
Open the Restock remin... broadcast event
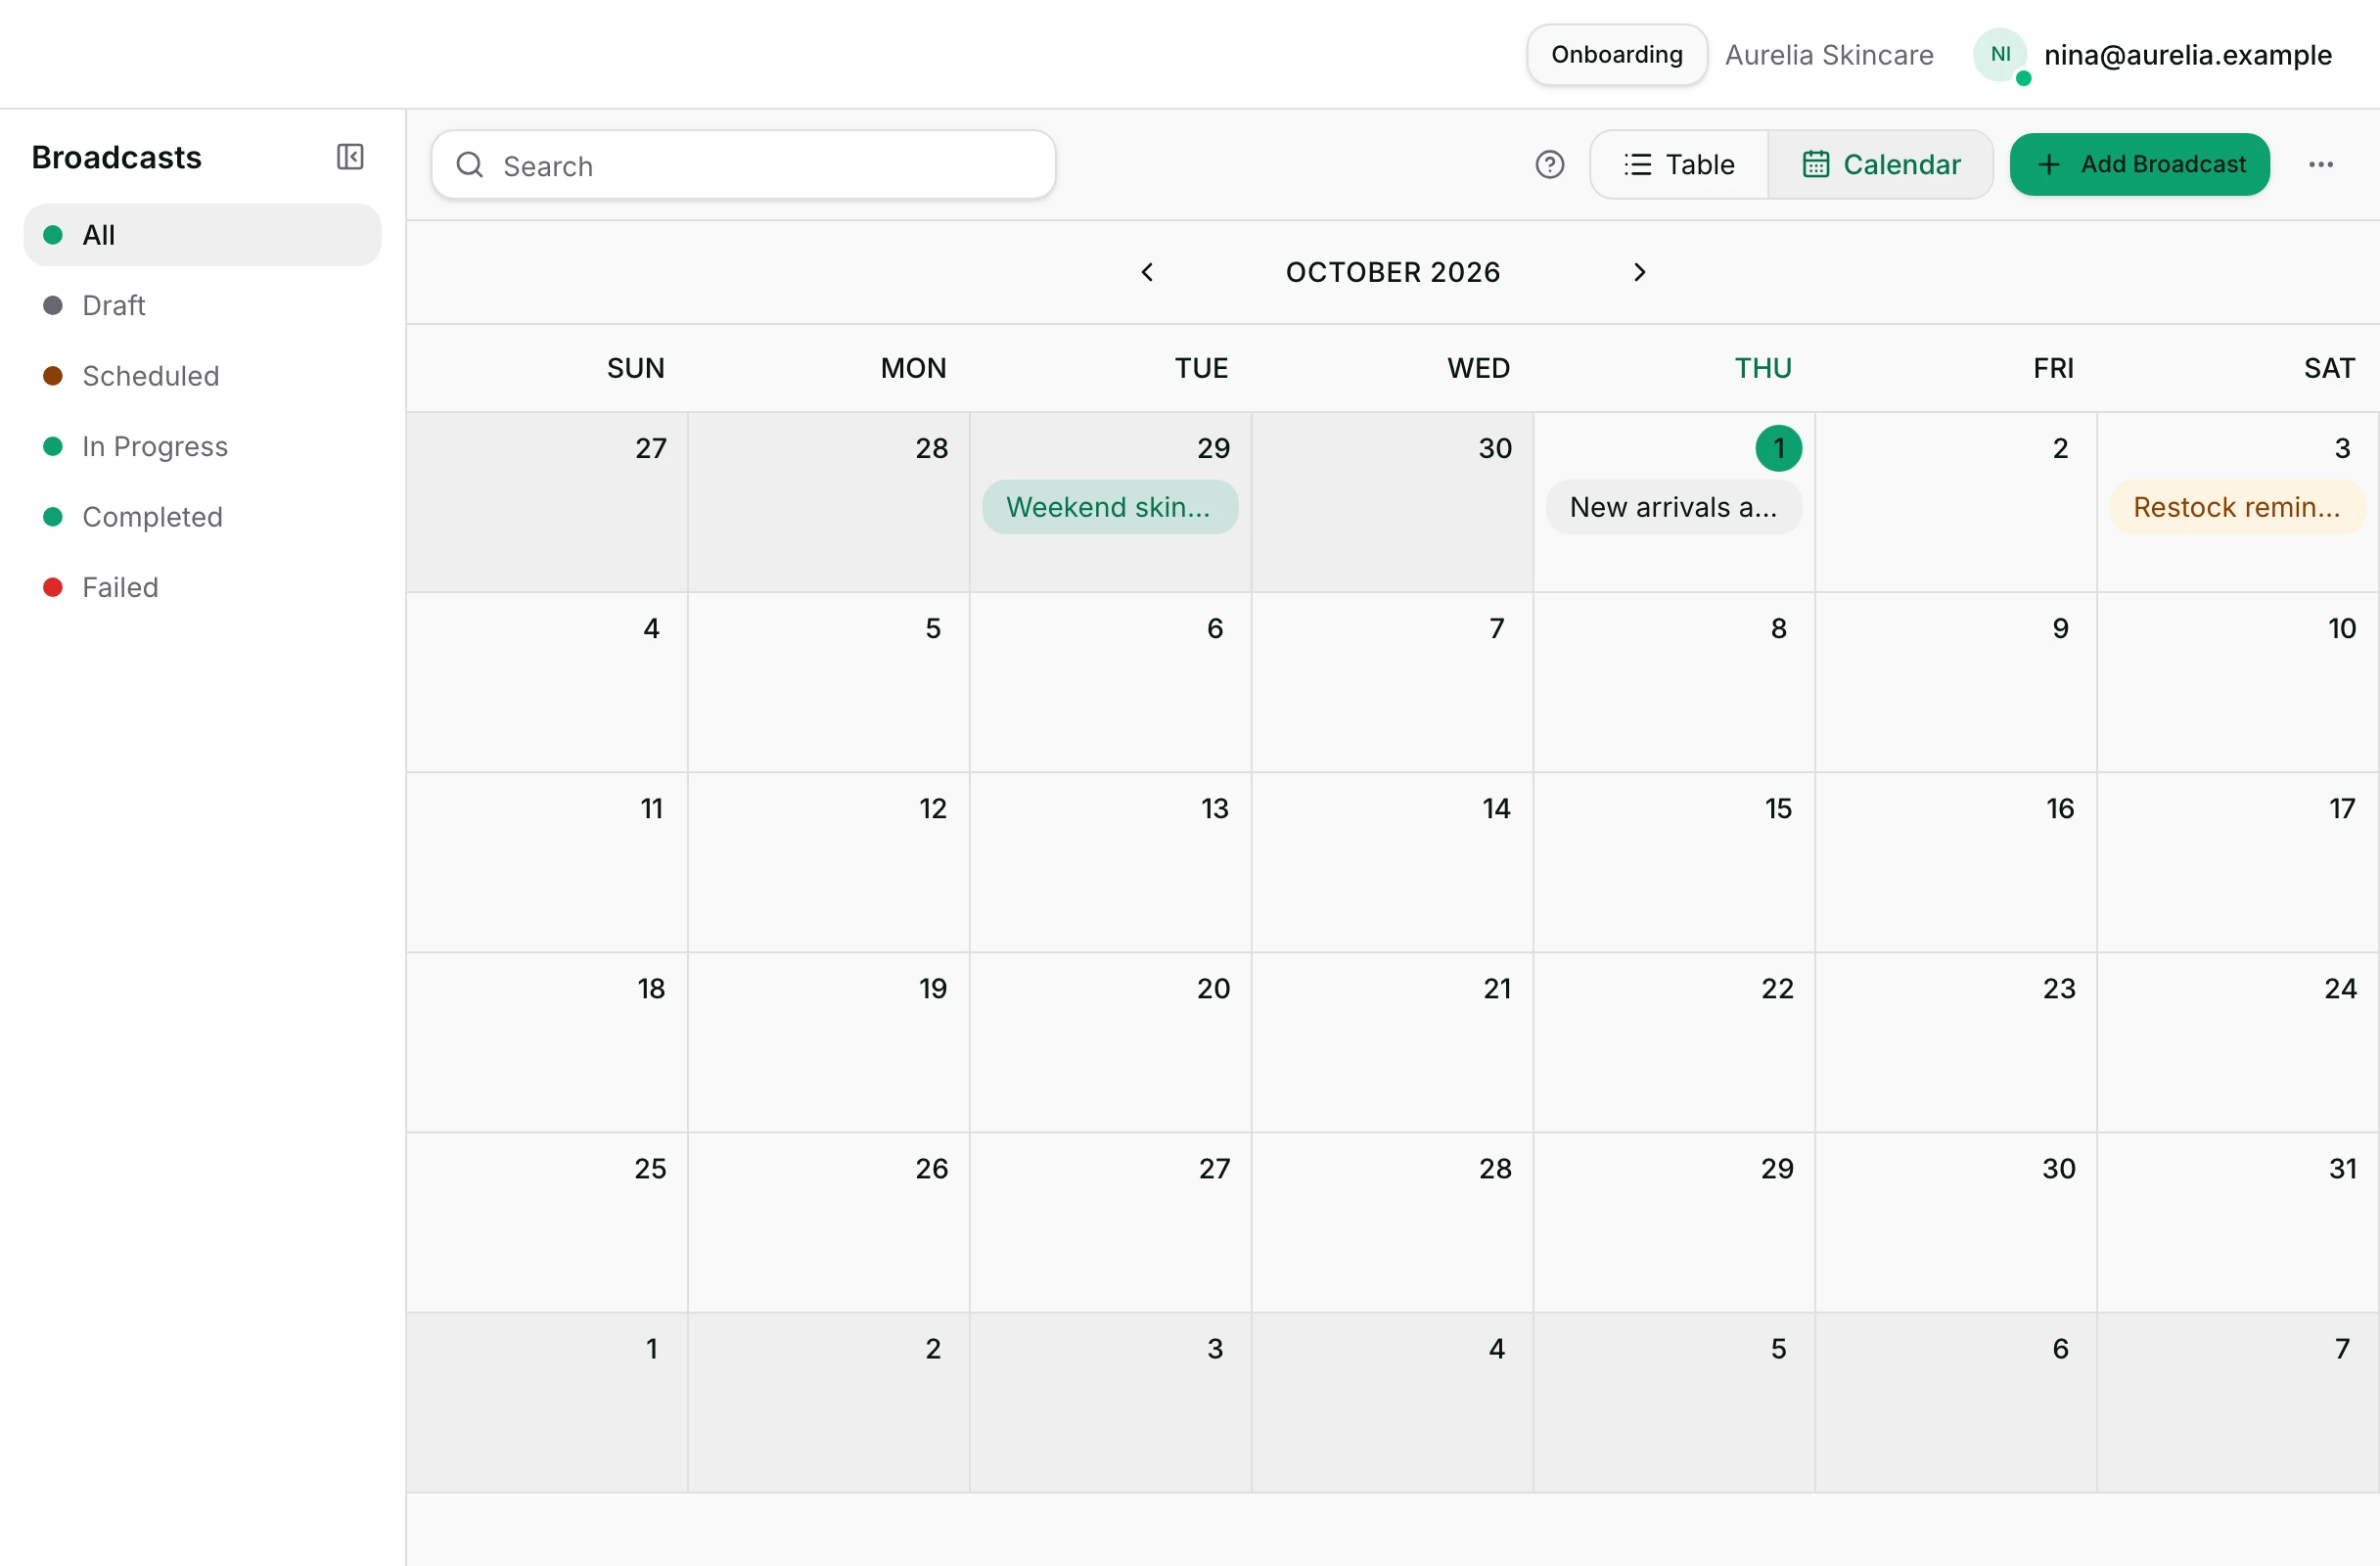2238,507
